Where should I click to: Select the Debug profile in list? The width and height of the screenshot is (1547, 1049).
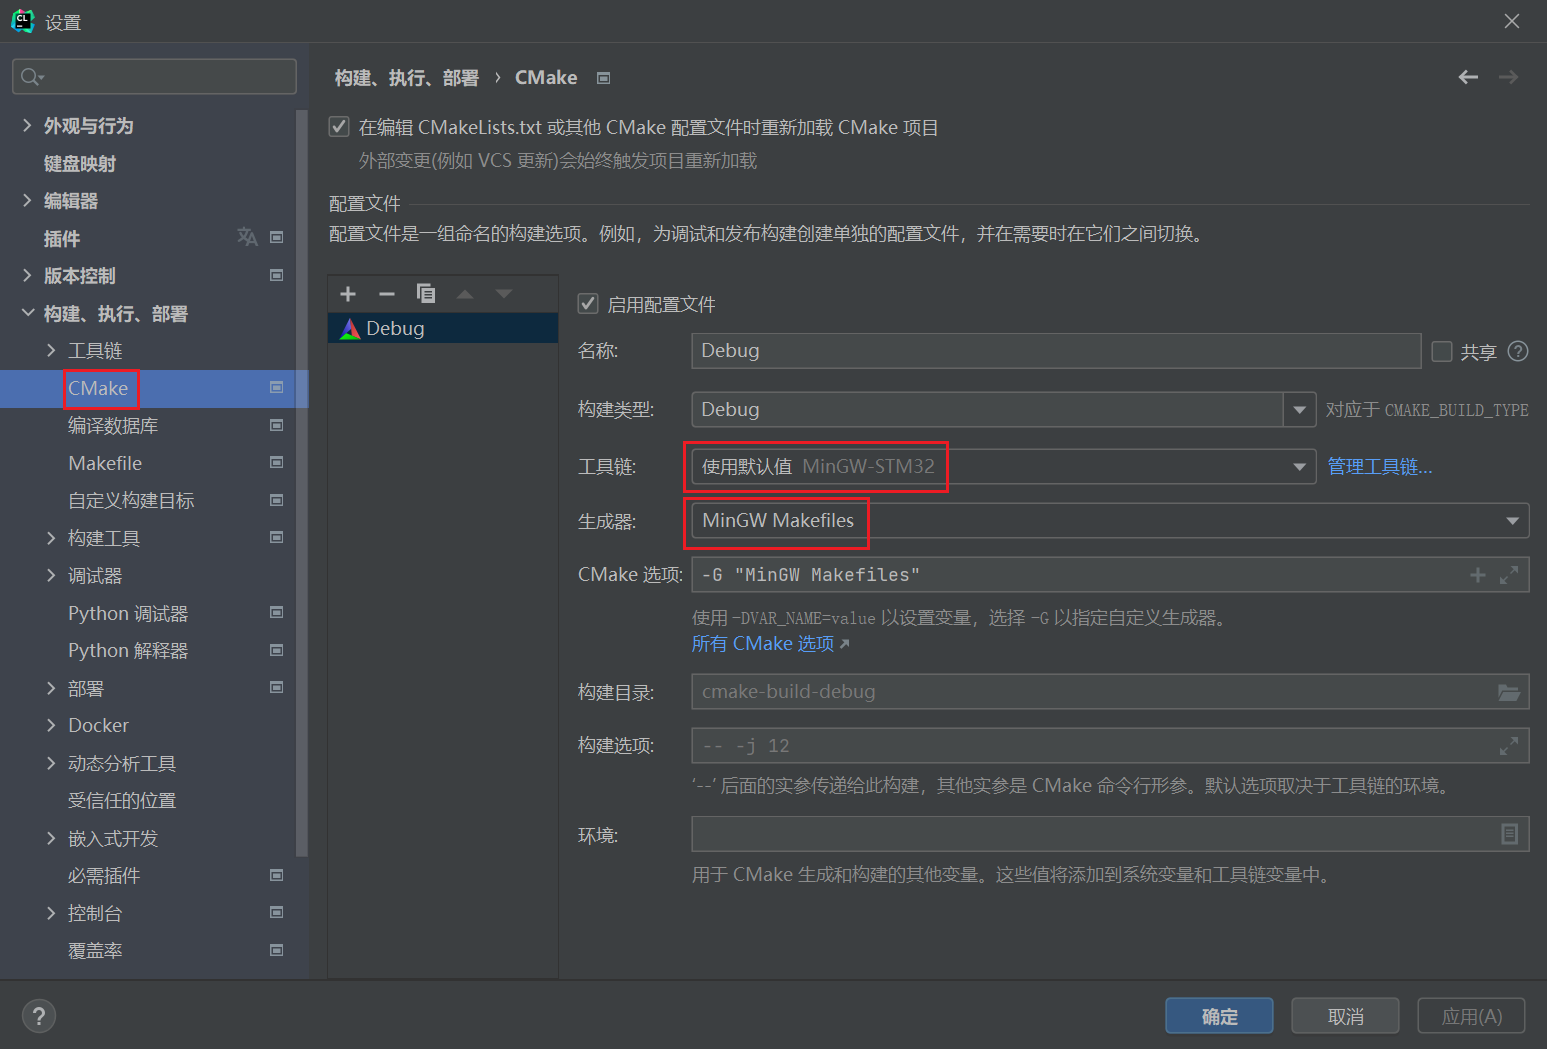point(442,328)
